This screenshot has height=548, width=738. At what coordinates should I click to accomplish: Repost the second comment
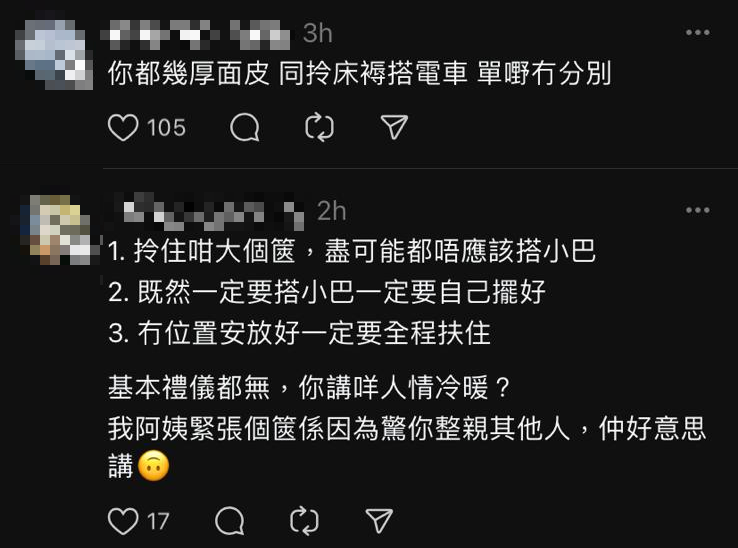click(304, 521)
